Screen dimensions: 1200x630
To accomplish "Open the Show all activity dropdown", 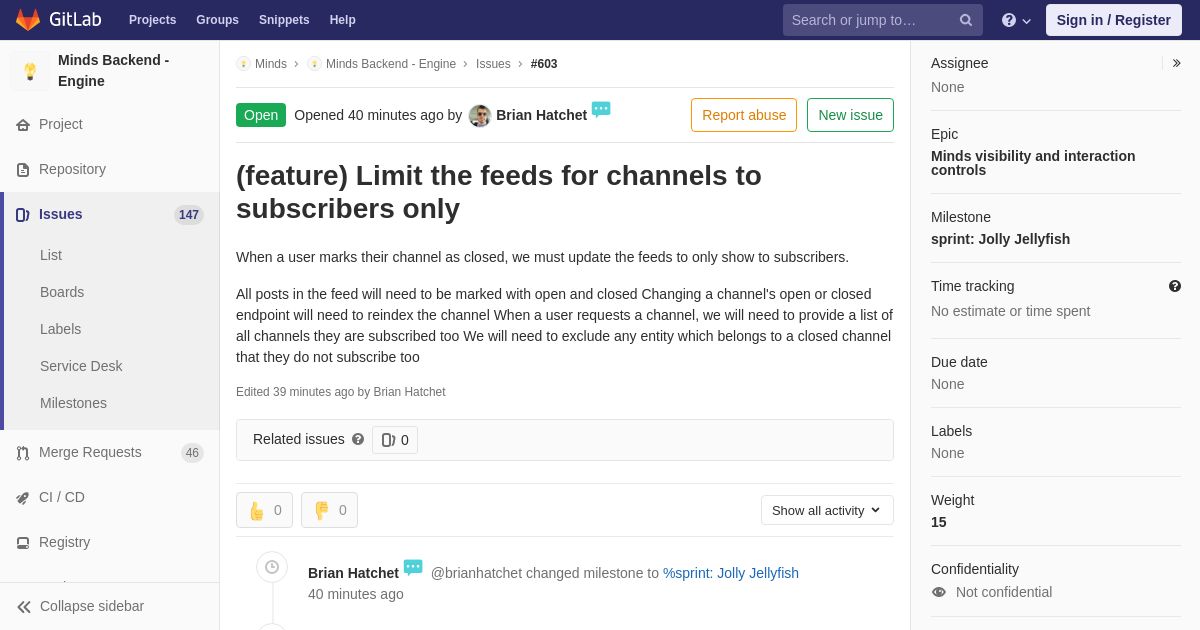I will [827, 510].
